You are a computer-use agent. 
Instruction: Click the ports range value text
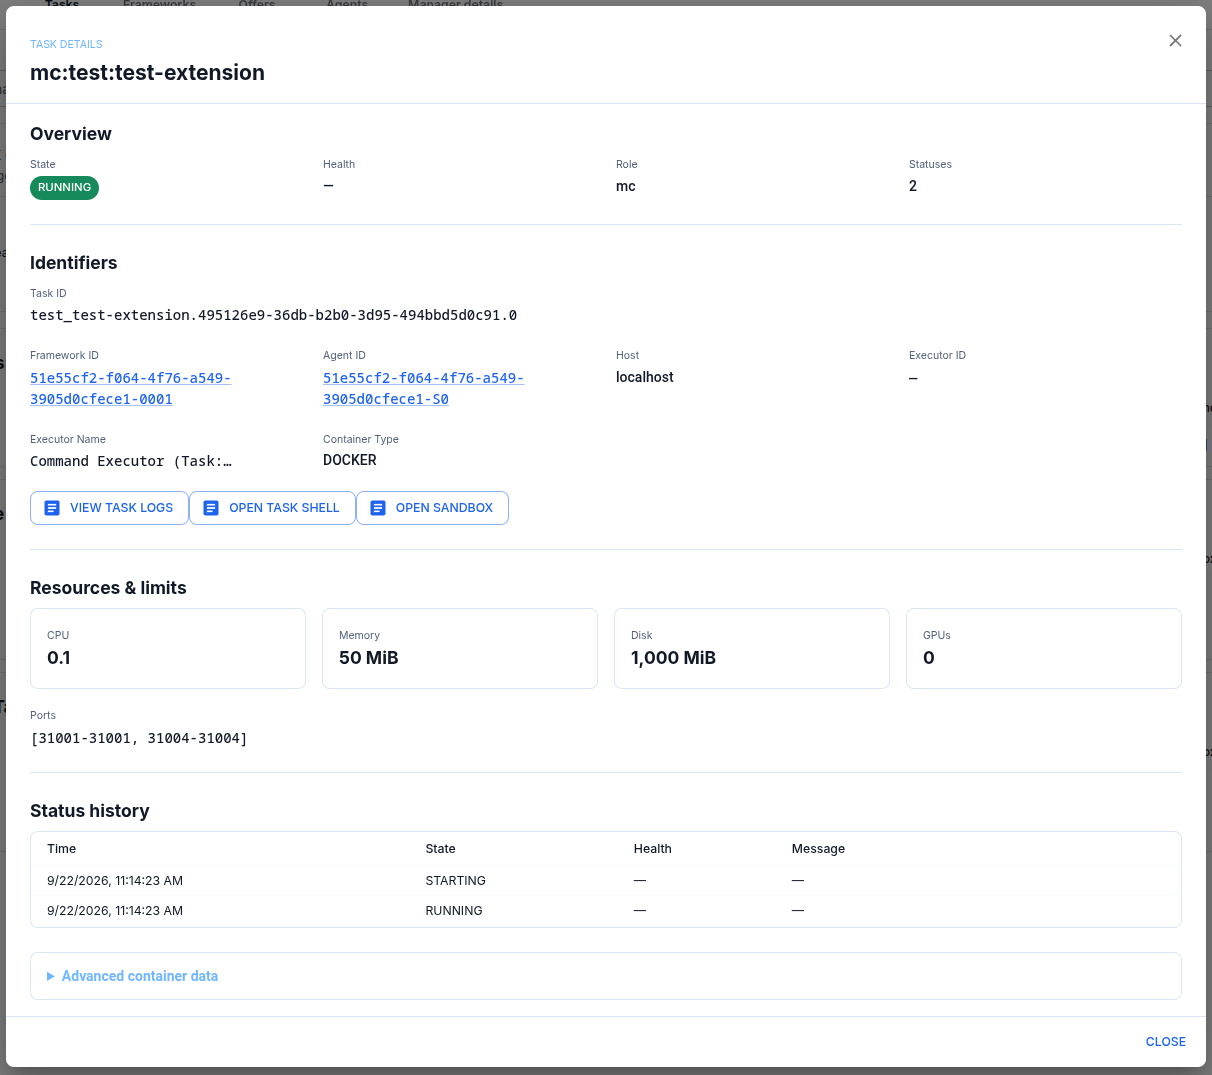139,738
